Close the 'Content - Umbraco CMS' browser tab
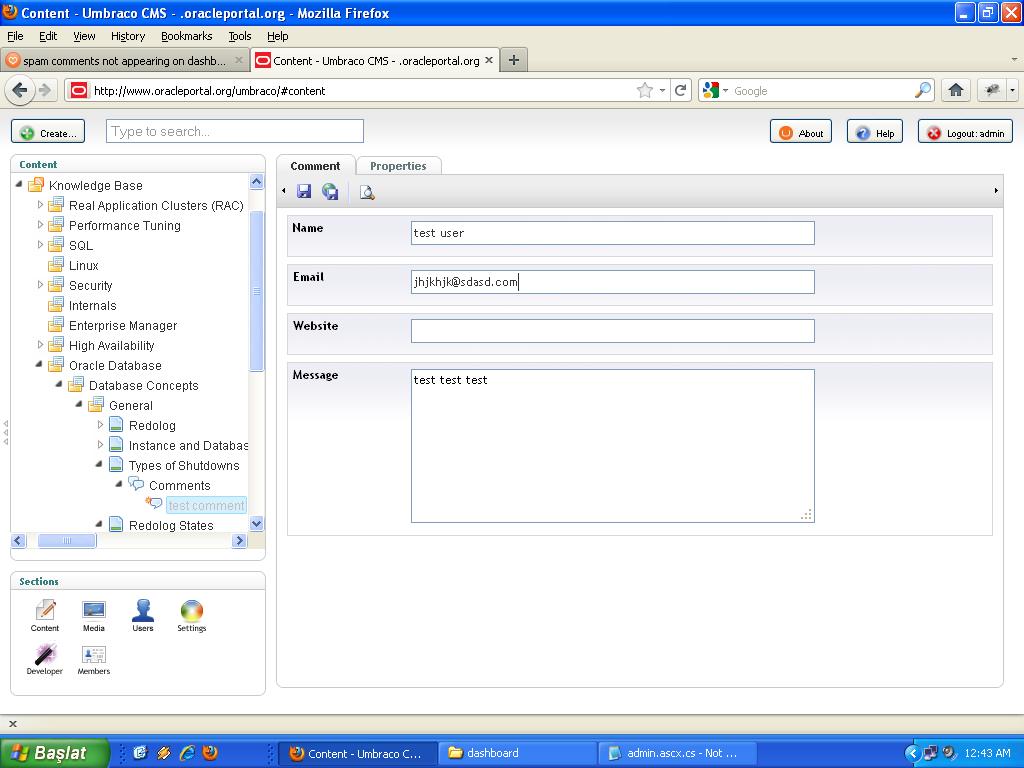Viewport: 1024px width, 768px height. [x=488, y=60]
